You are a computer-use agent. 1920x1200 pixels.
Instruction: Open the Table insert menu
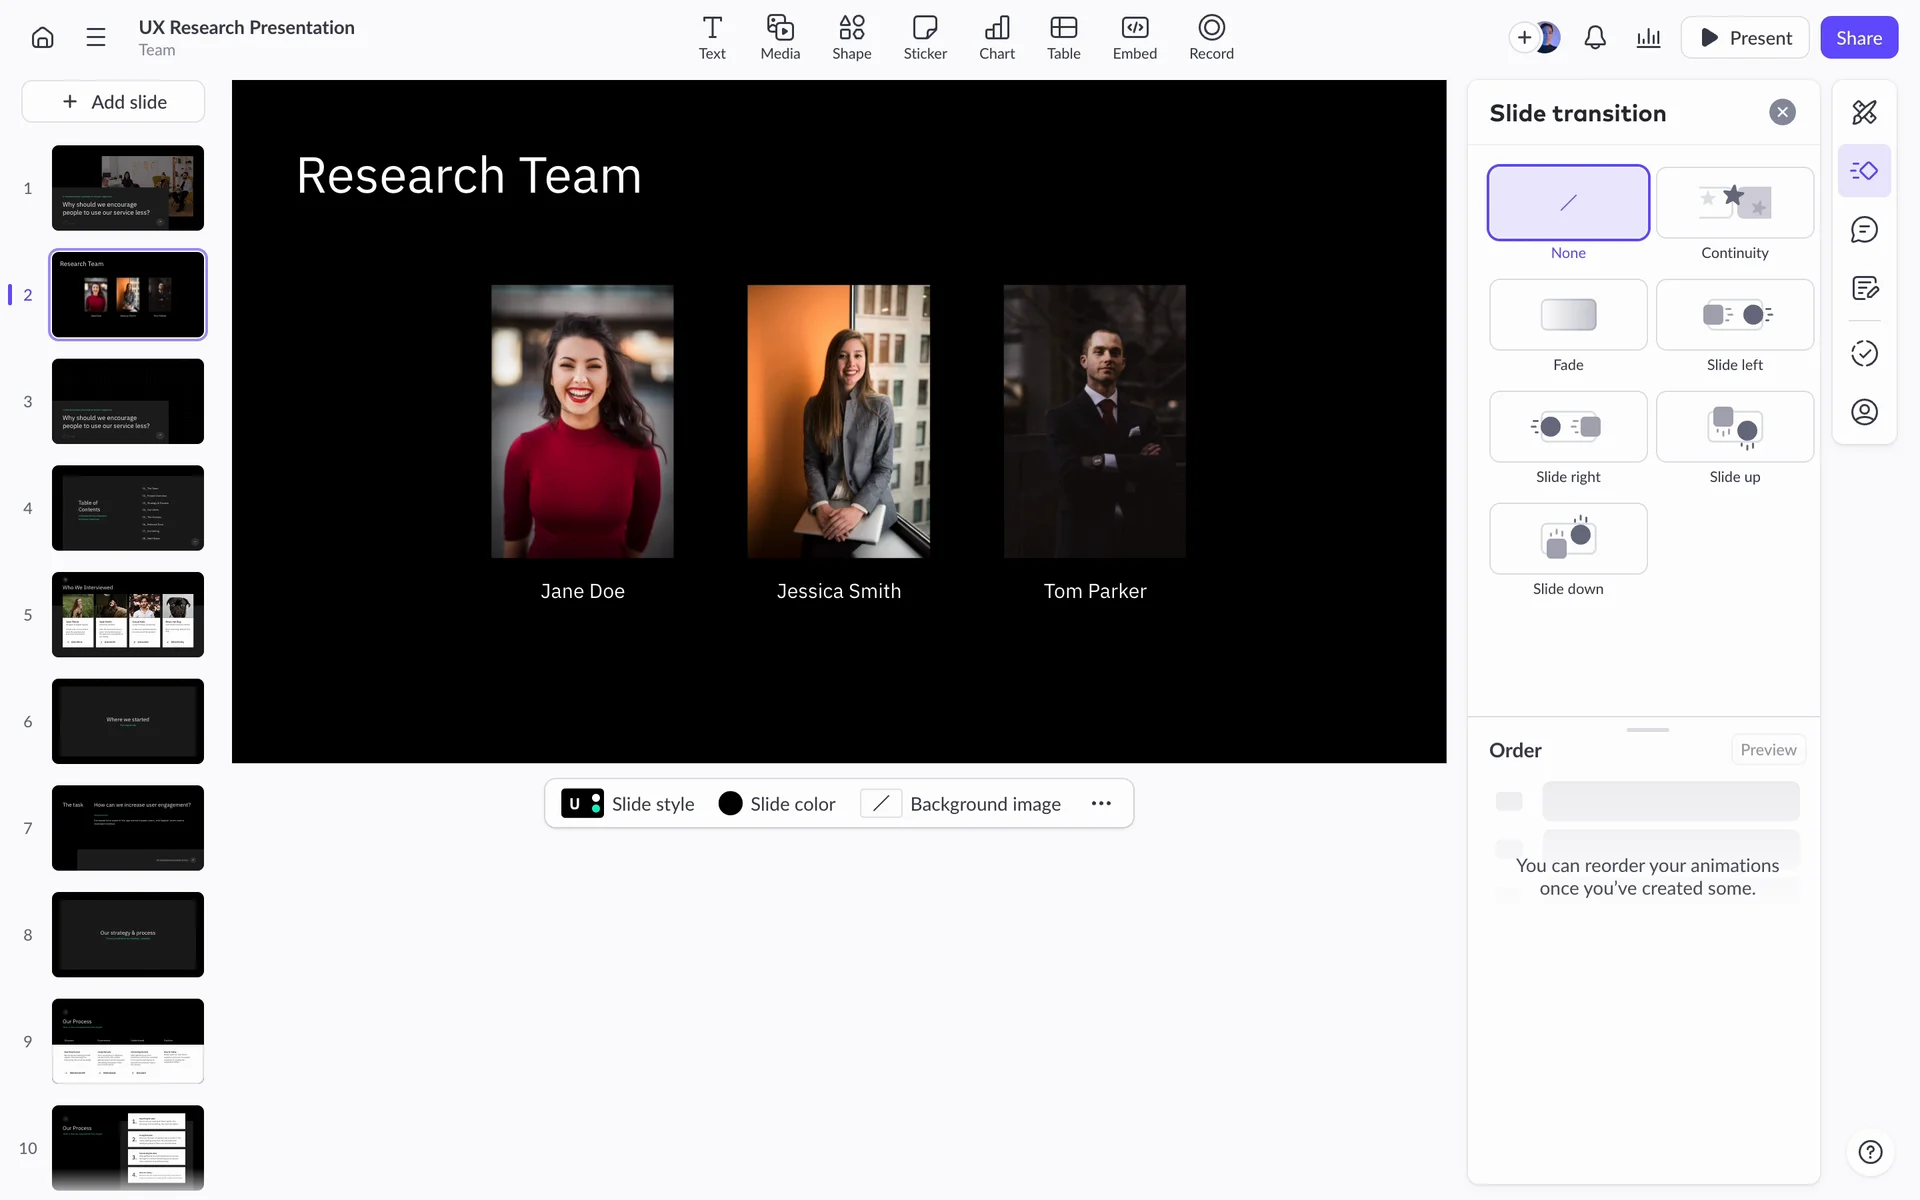point(1063,37)
